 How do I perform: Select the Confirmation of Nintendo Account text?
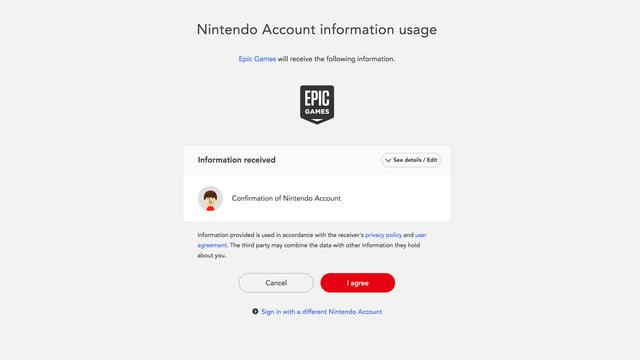286,198
